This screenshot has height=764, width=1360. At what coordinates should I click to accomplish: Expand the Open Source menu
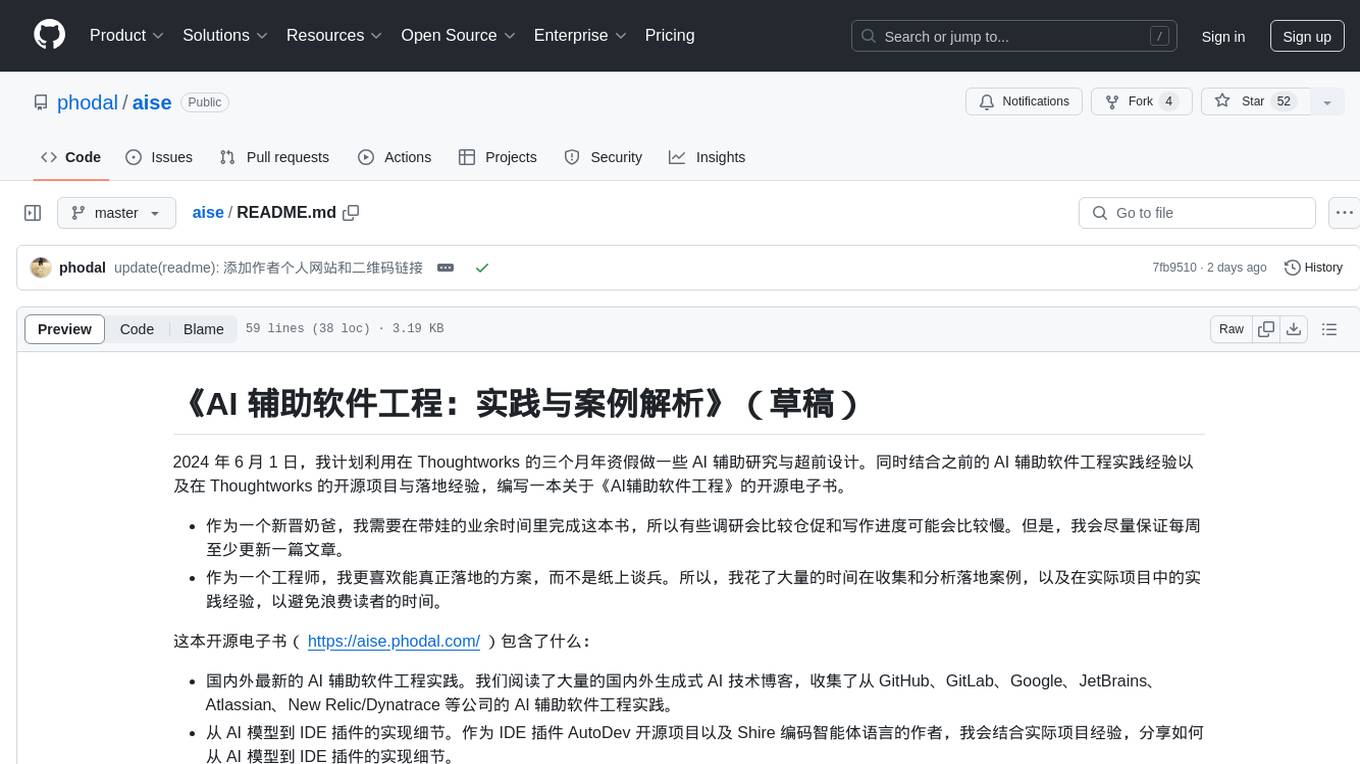click(x=458, y=35)
